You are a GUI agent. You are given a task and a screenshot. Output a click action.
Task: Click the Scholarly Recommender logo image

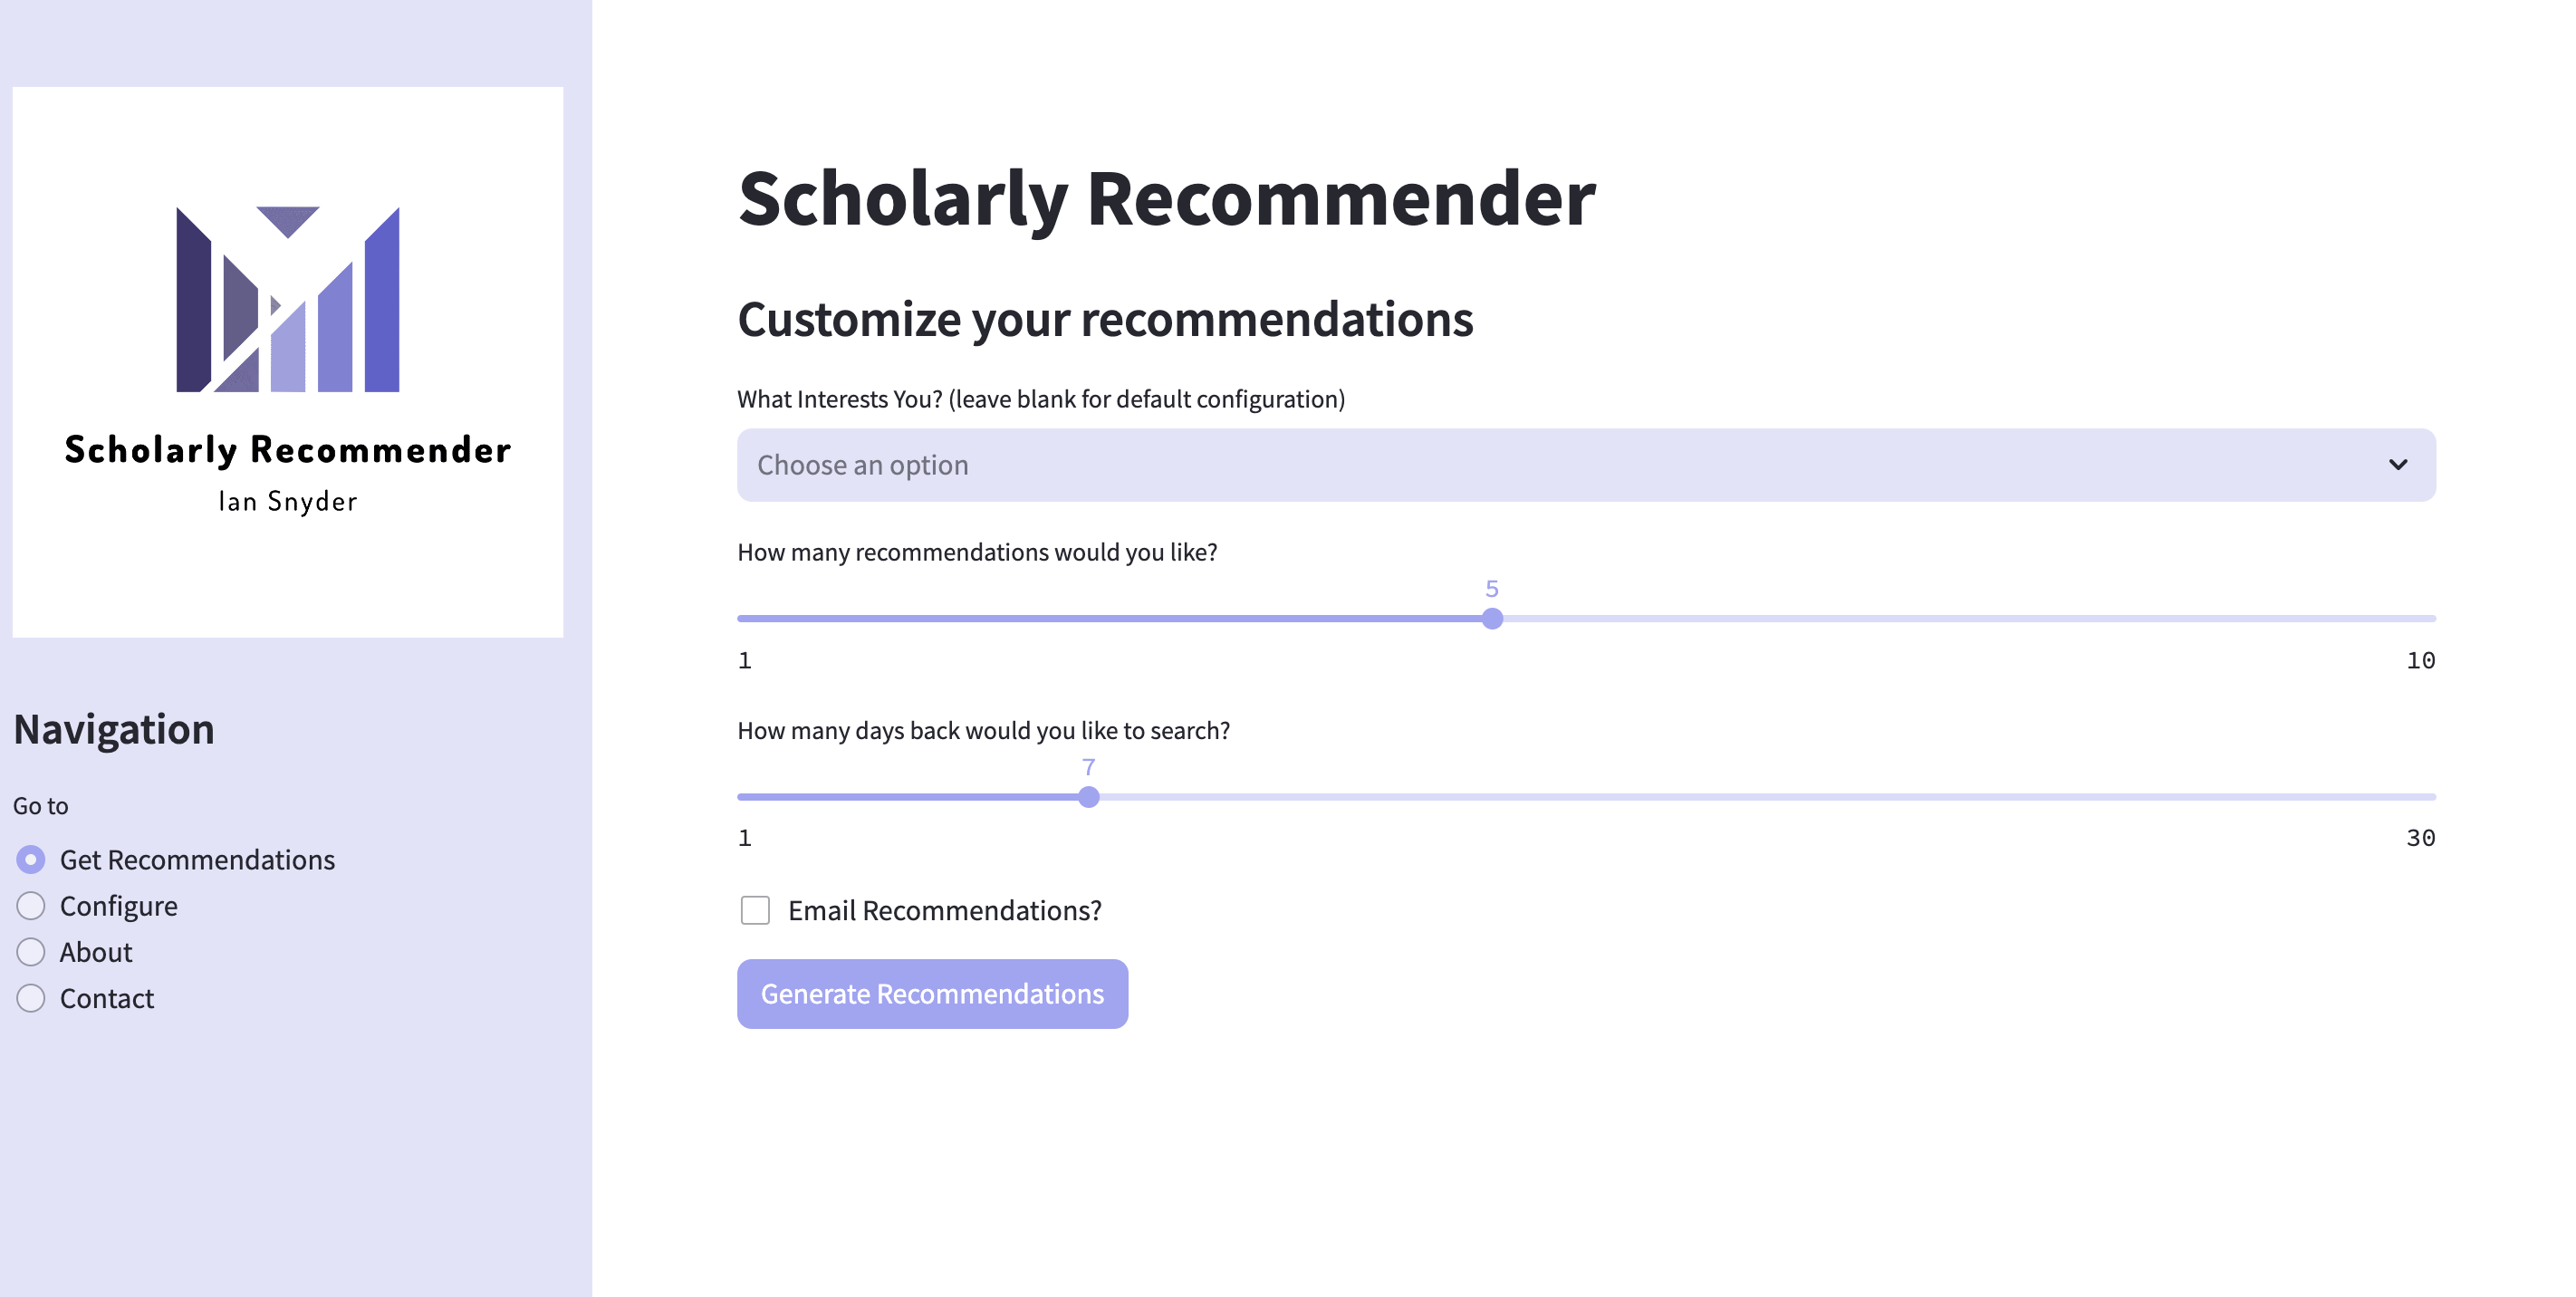[x=288, y=362]
